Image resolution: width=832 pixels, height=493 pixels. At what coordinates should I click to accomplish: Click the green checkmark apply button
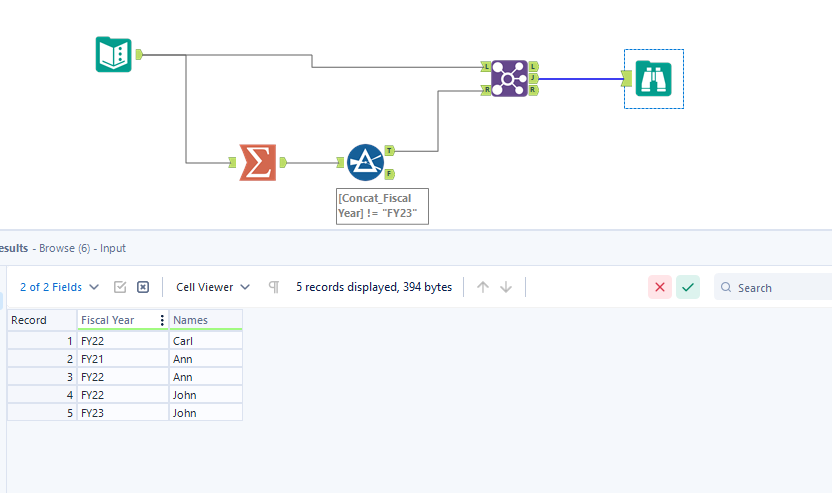(688, 287)
